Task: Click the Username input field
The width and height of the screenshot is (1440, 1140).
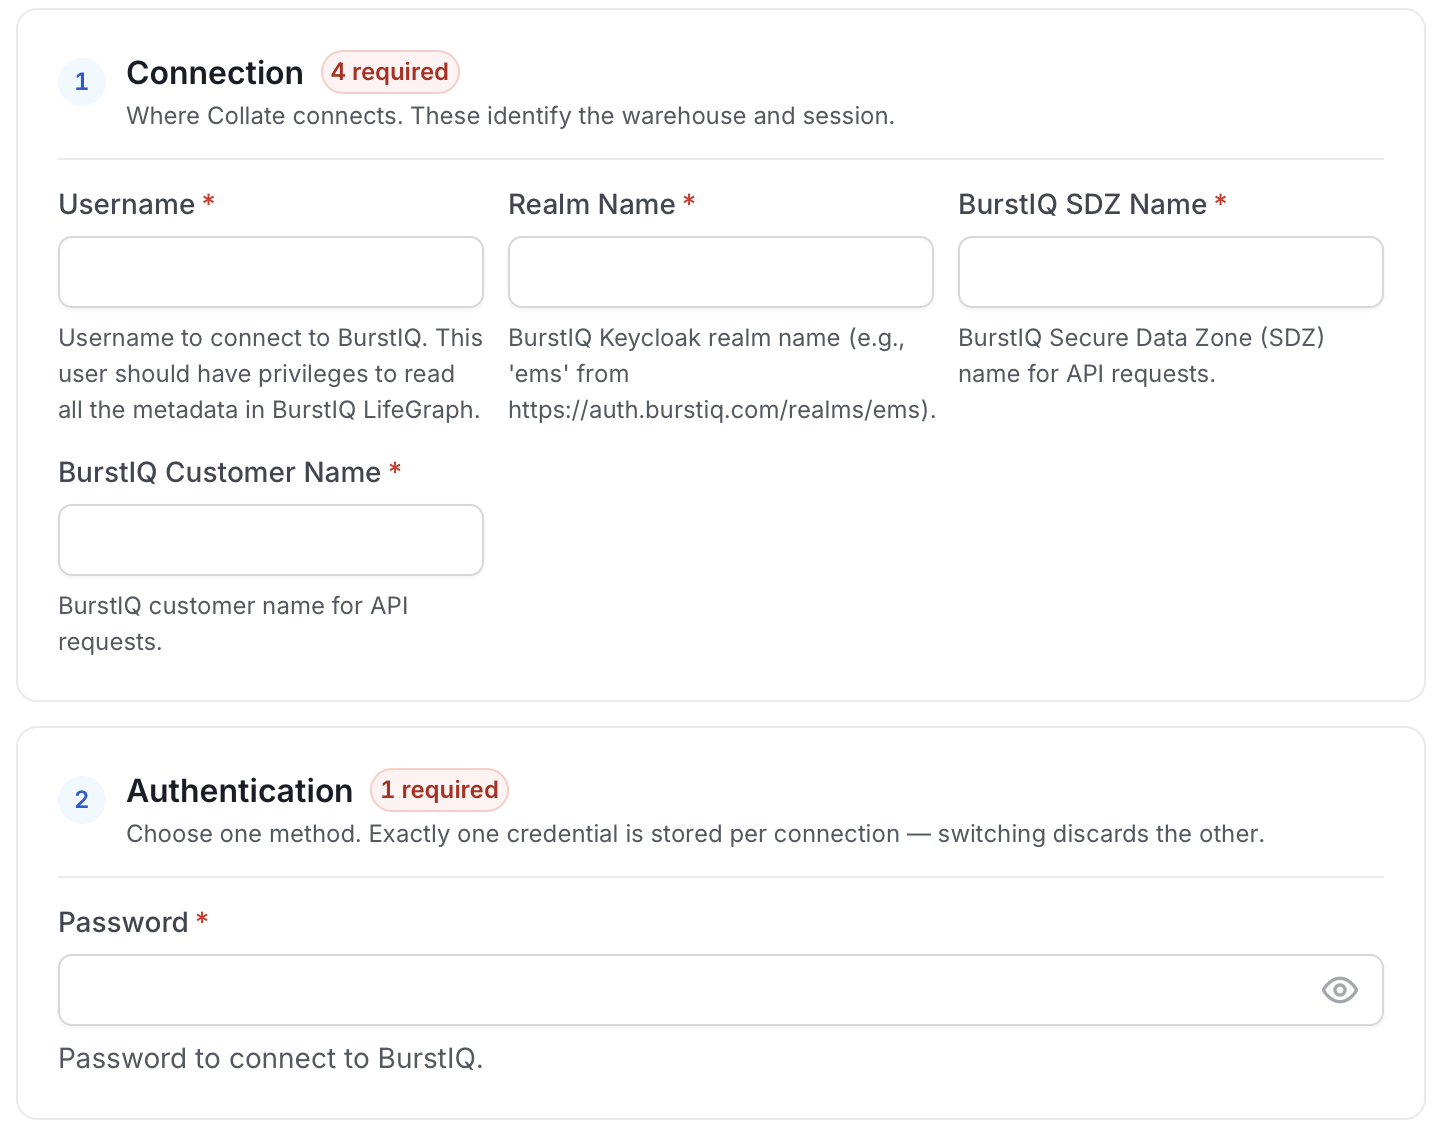Action: [271, 272]
